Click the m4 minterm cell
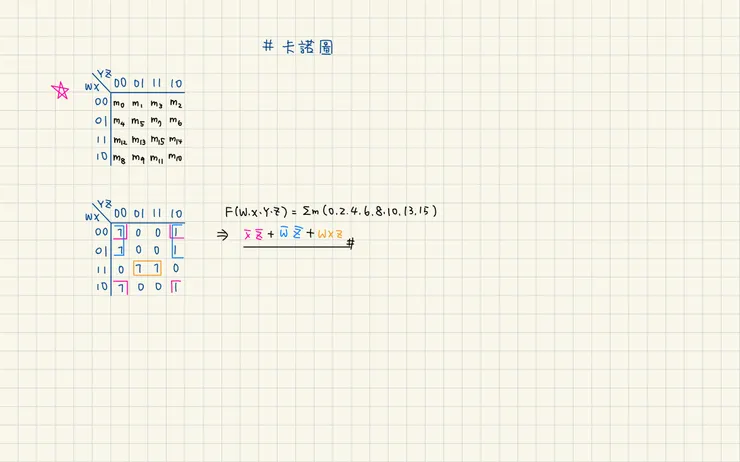Screen dimensions: 740x462 click(119, 123)
